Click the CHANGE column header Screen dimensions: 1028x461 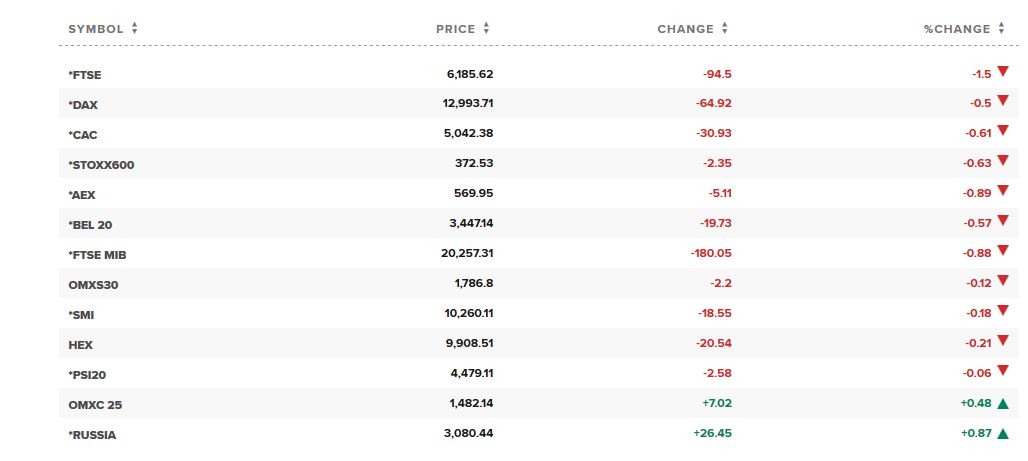click(685, 29)
